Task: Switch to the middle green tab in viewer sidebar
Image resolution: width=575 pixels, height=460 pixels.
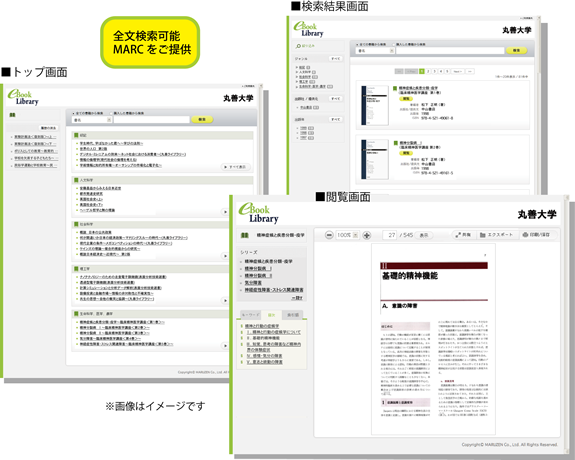Action: [271, 315]
